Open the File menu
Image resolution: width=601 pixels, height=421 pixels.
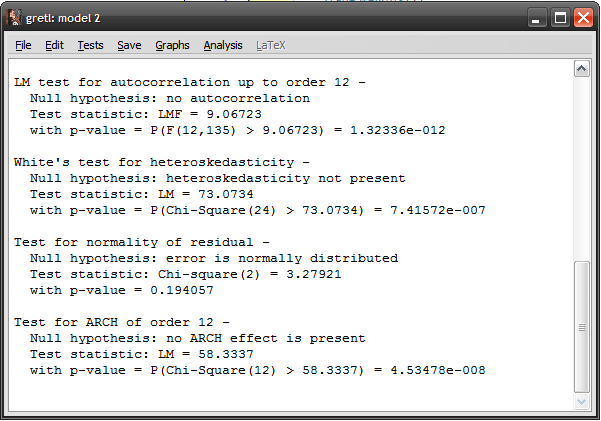(x=23, y=45)
